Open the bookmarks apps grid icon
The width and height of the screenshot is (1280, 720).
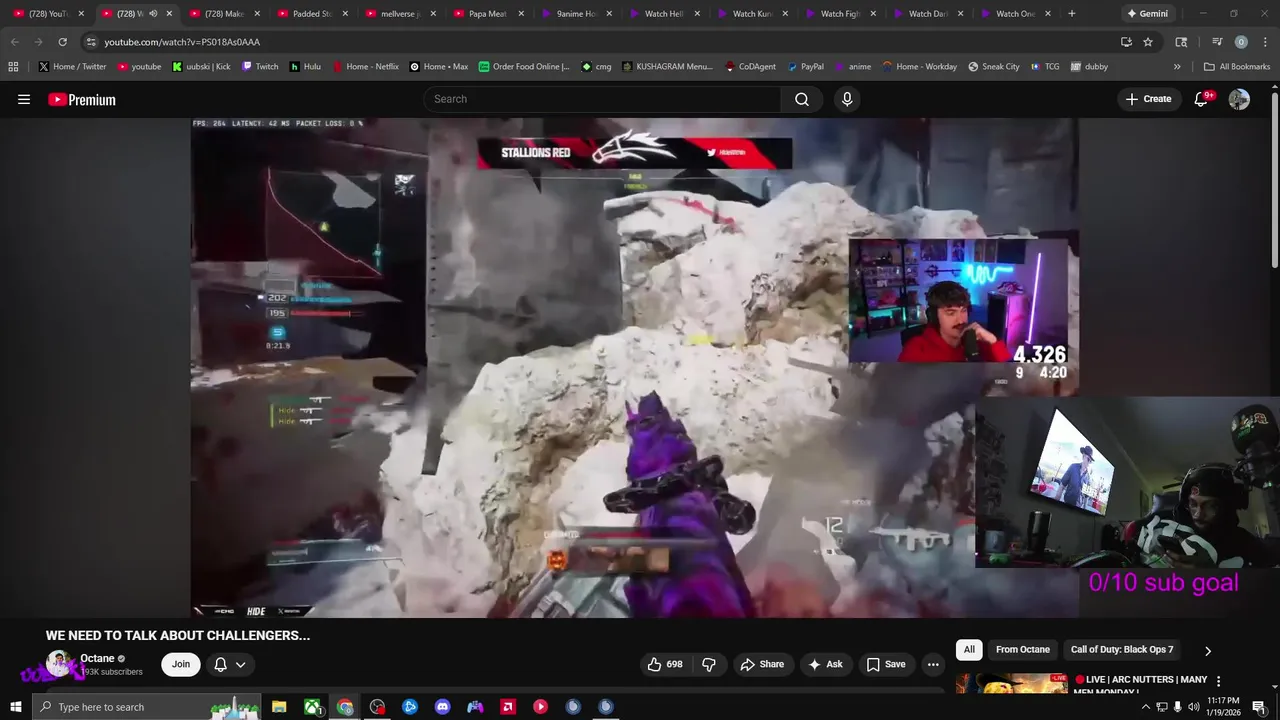tap(13, 67)
